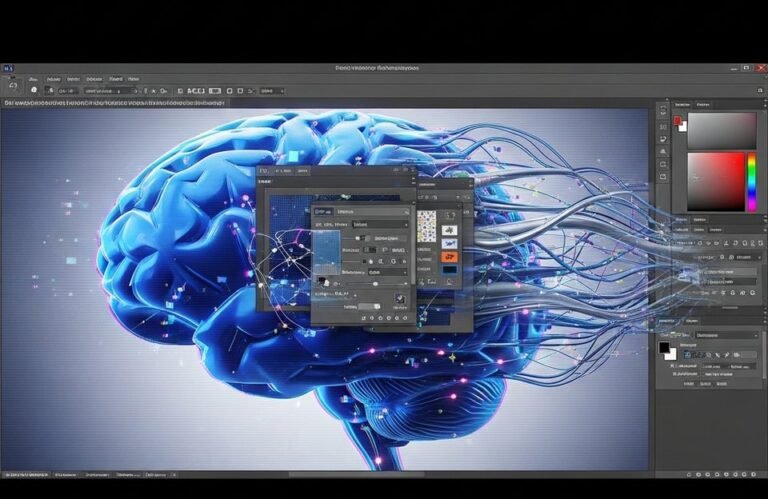The height and width of the screenshot is (499, 768).
Task: Click the orange thumbnail in the floating panel
Action: (x=449, y=257)
